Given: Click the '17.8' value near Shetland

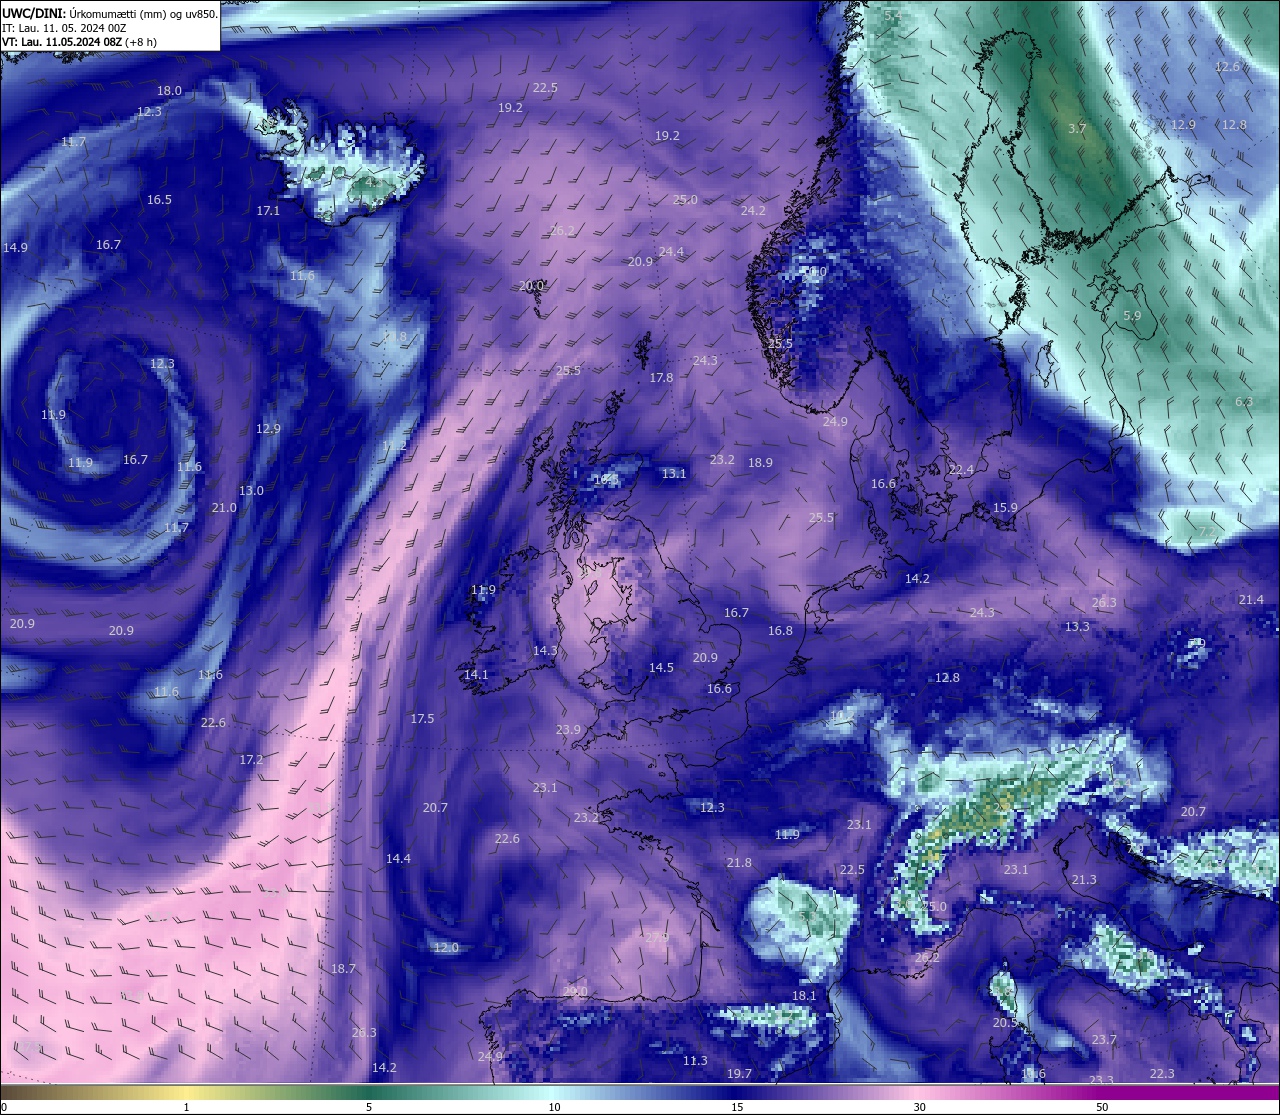Looking at the screenshot, I should point(661,378).
